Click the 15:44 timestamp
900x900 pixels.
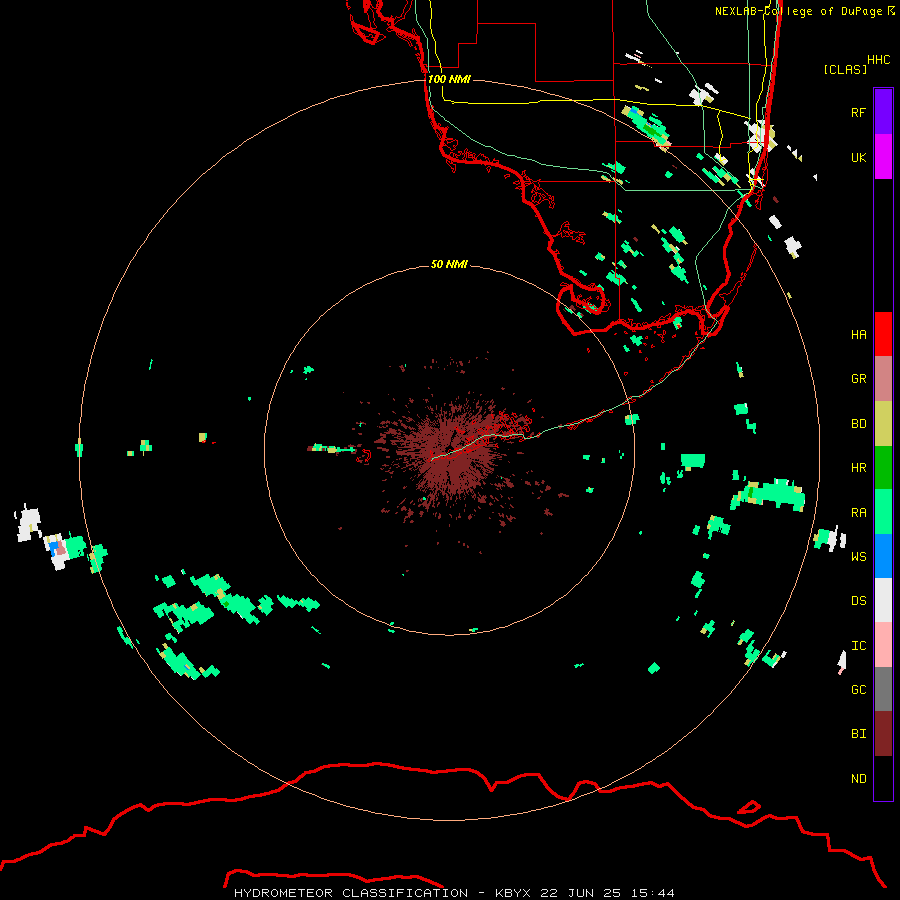[x=651, y=893]
